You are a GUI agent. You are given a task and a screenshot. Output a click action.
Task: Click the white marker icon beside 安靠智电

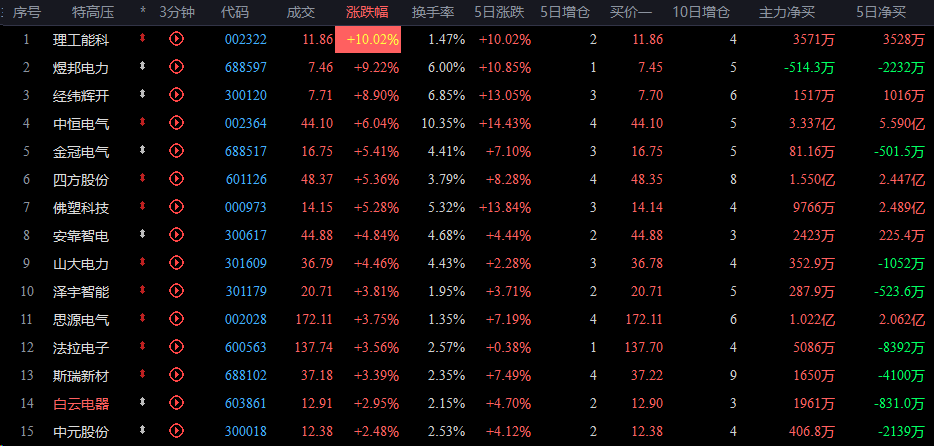[x=142, y=235]
